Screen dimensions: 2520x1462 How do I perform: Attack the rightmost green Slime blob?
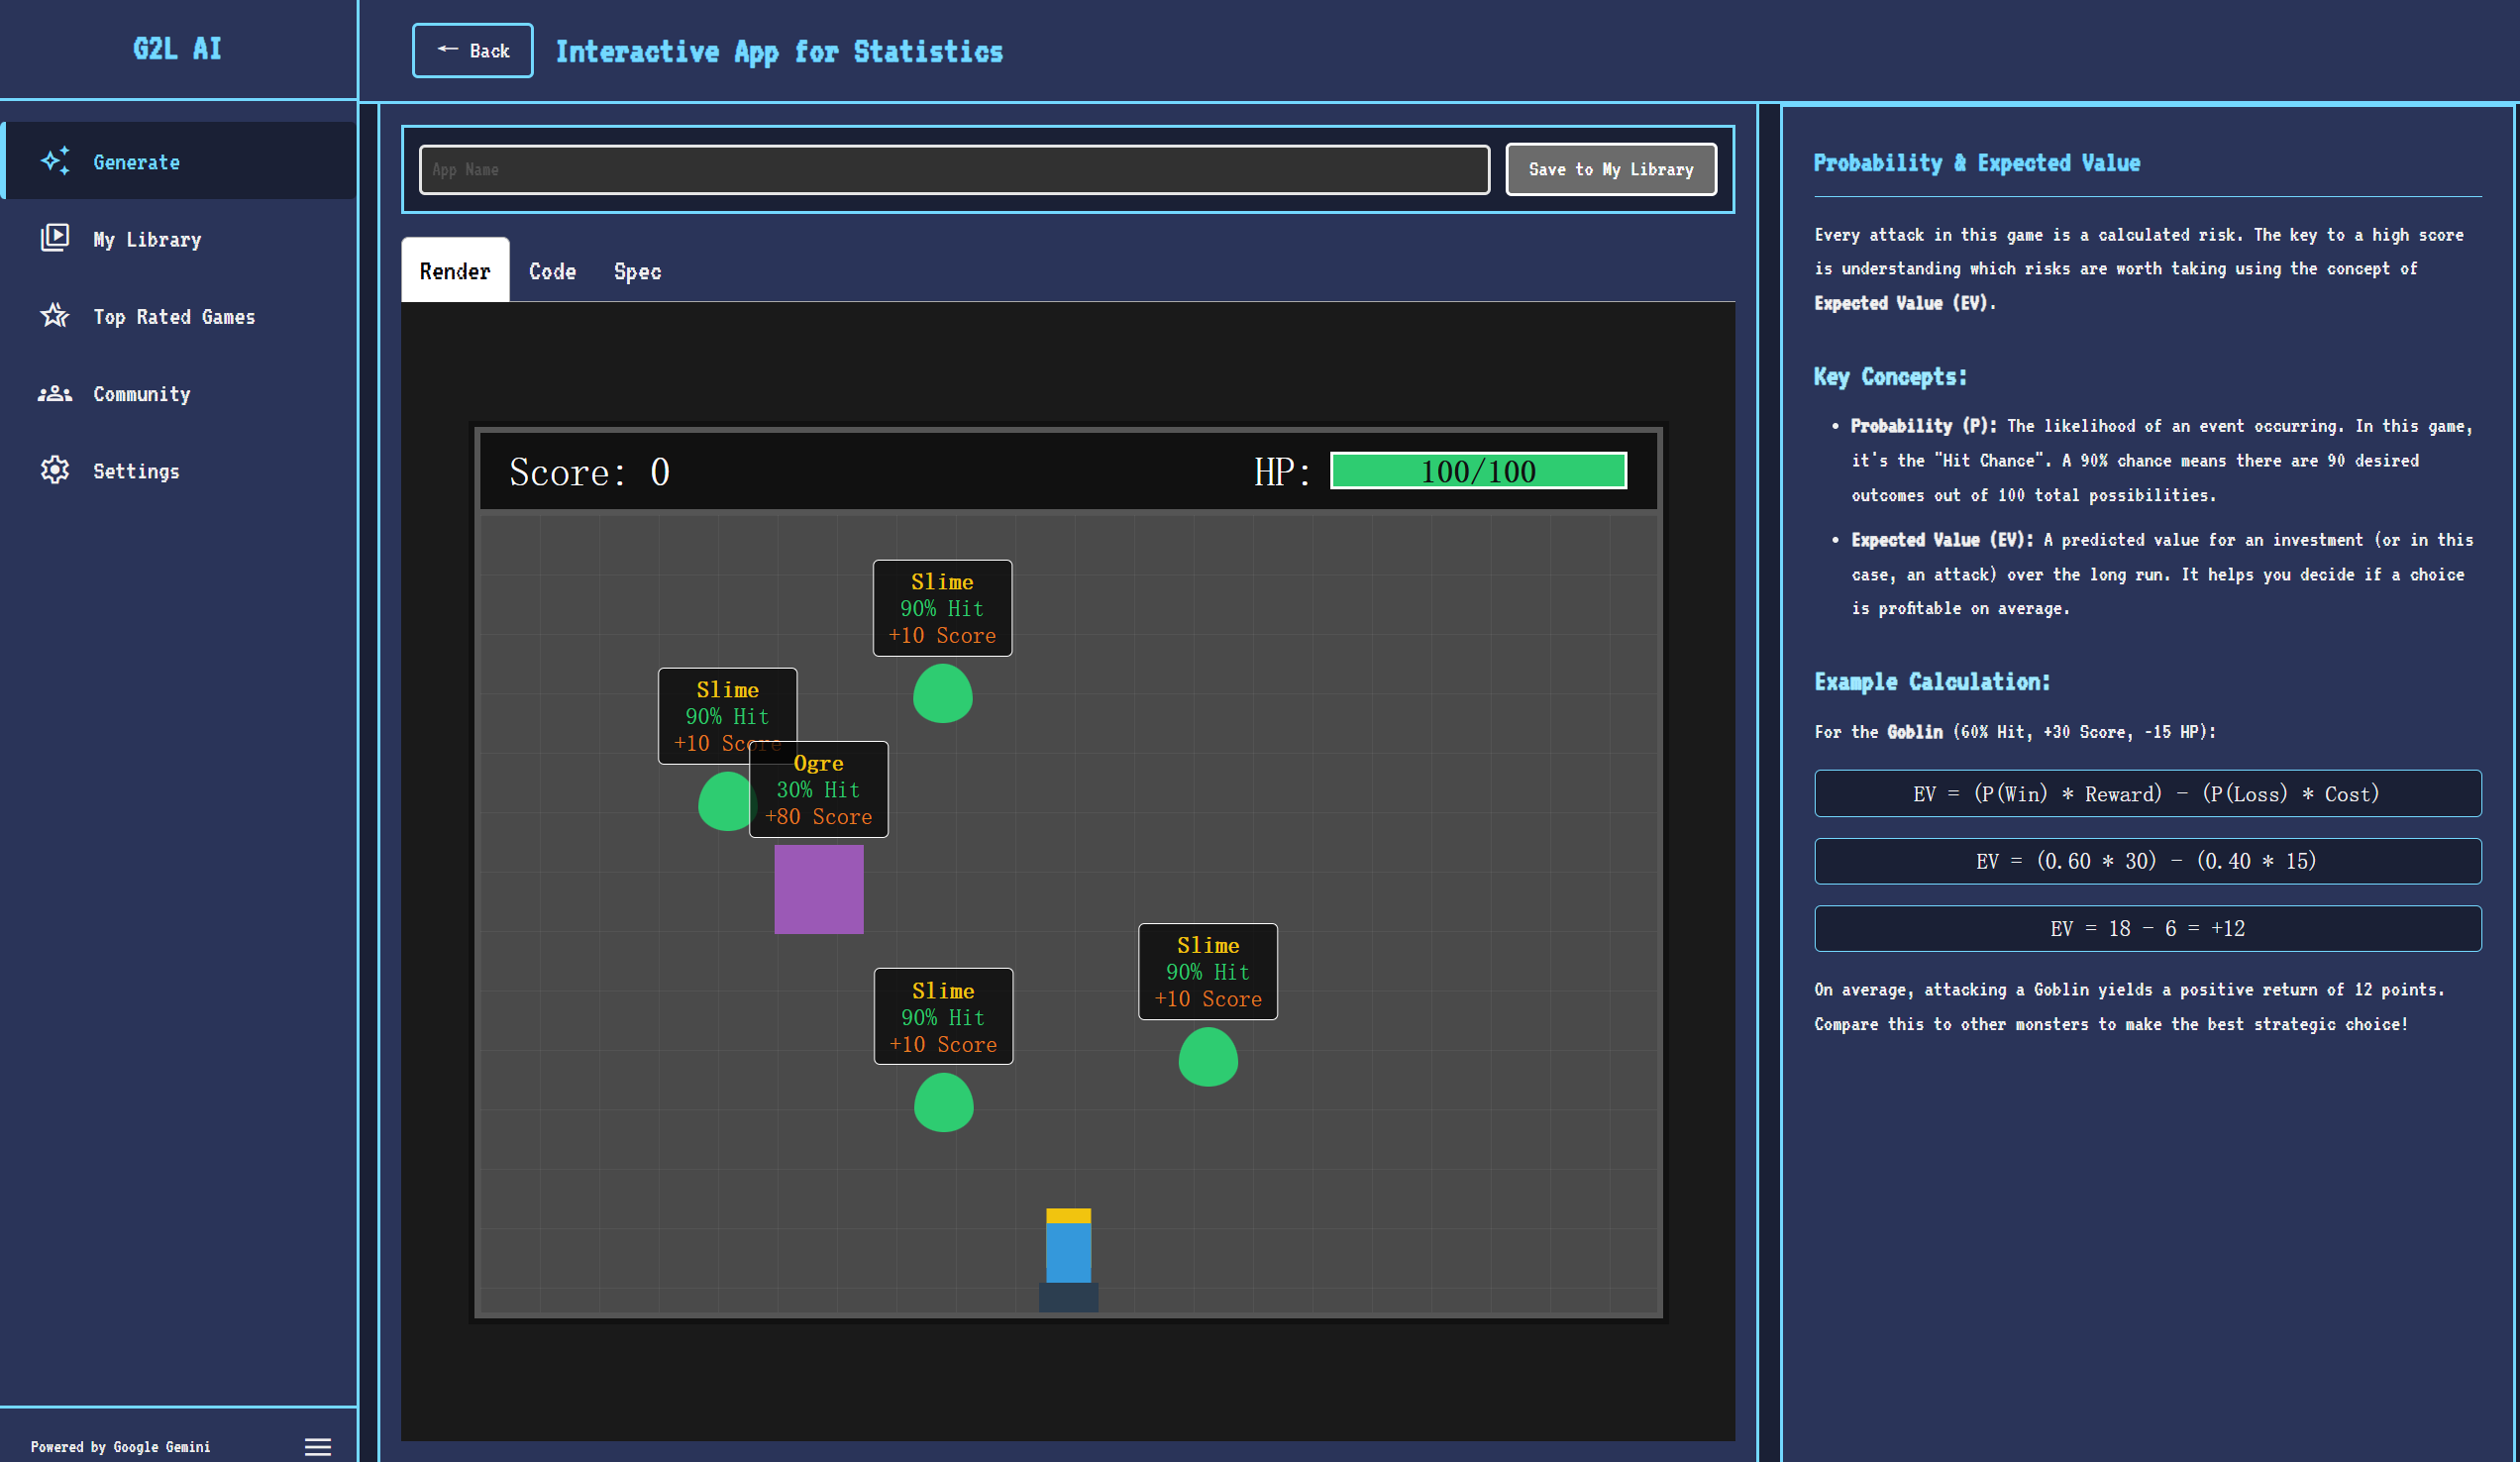pos(1207,1057)
